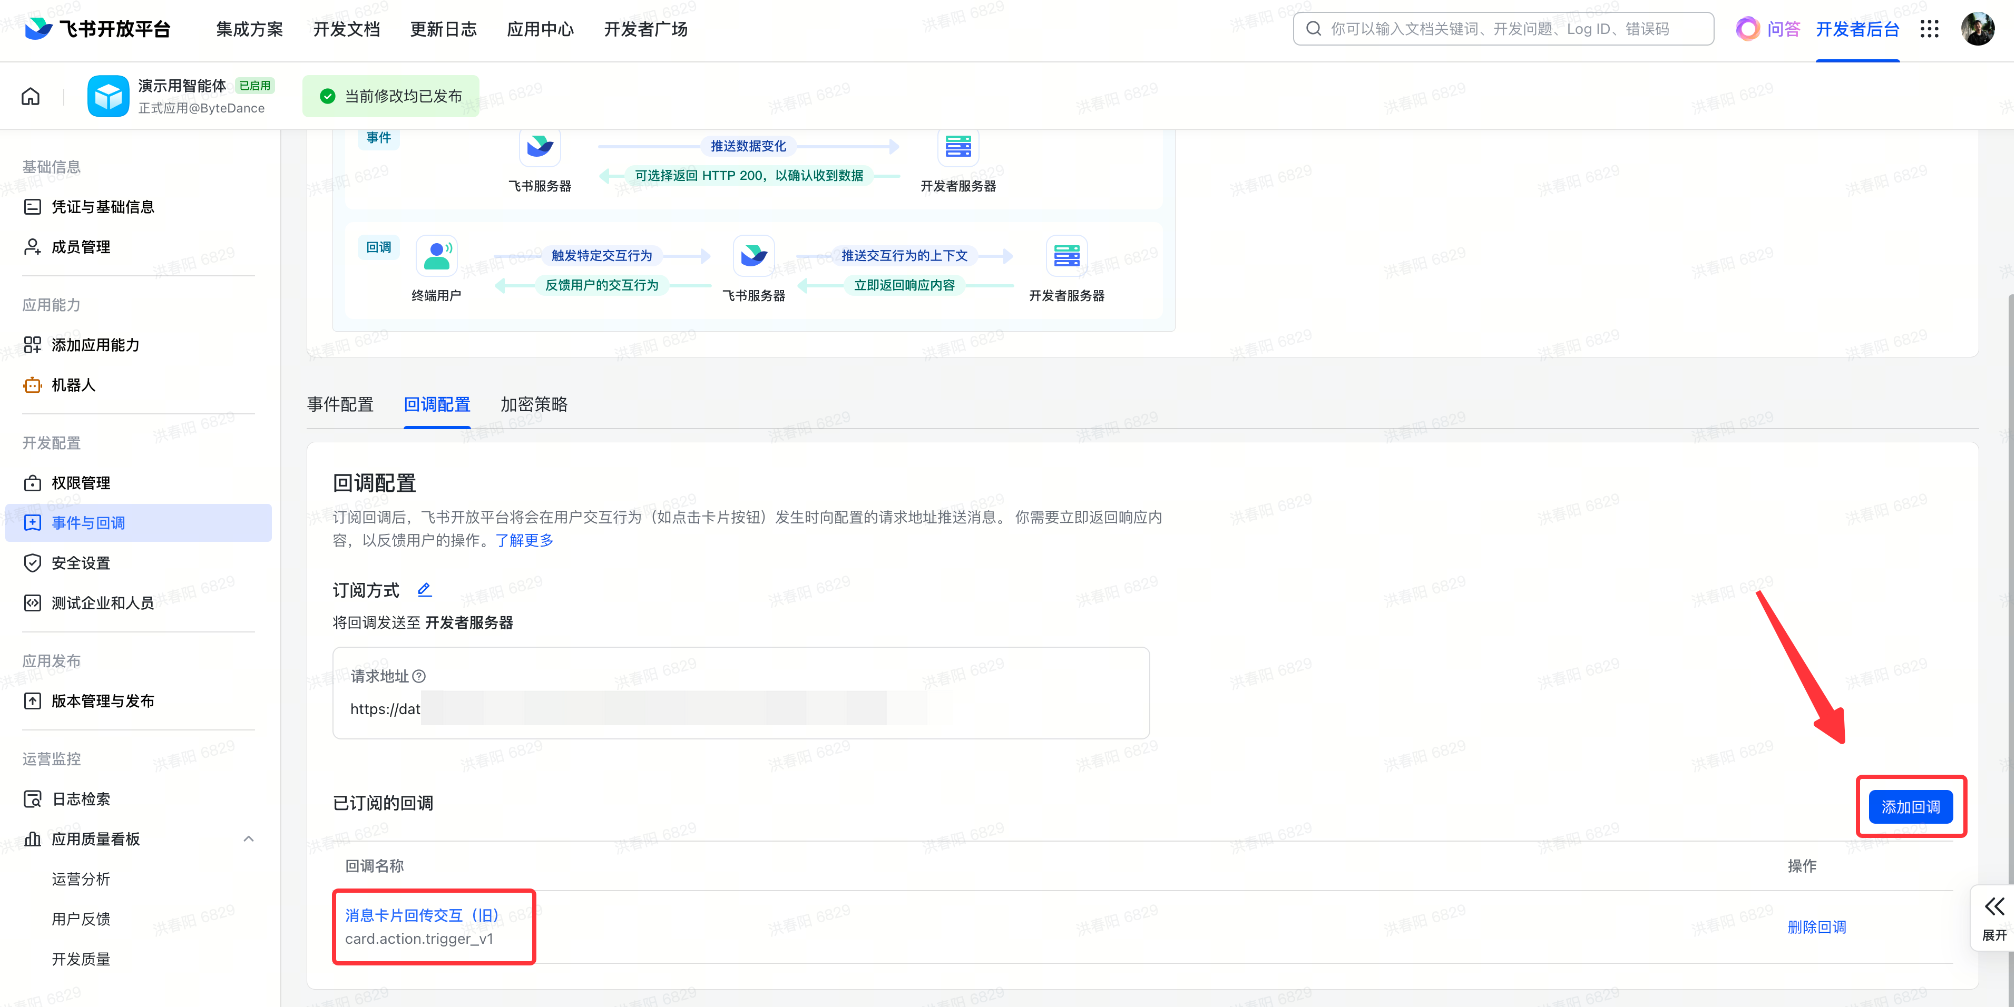
Task: Open 应用中心 in top navigation
Action: pos(541,29)
